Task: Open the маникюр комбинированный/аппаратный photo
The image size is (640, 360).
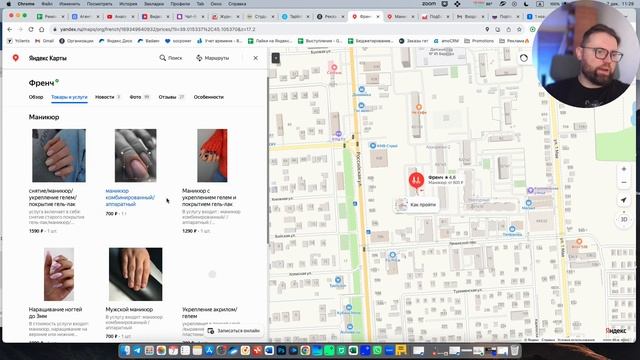Action: click(x=136, y=156)
